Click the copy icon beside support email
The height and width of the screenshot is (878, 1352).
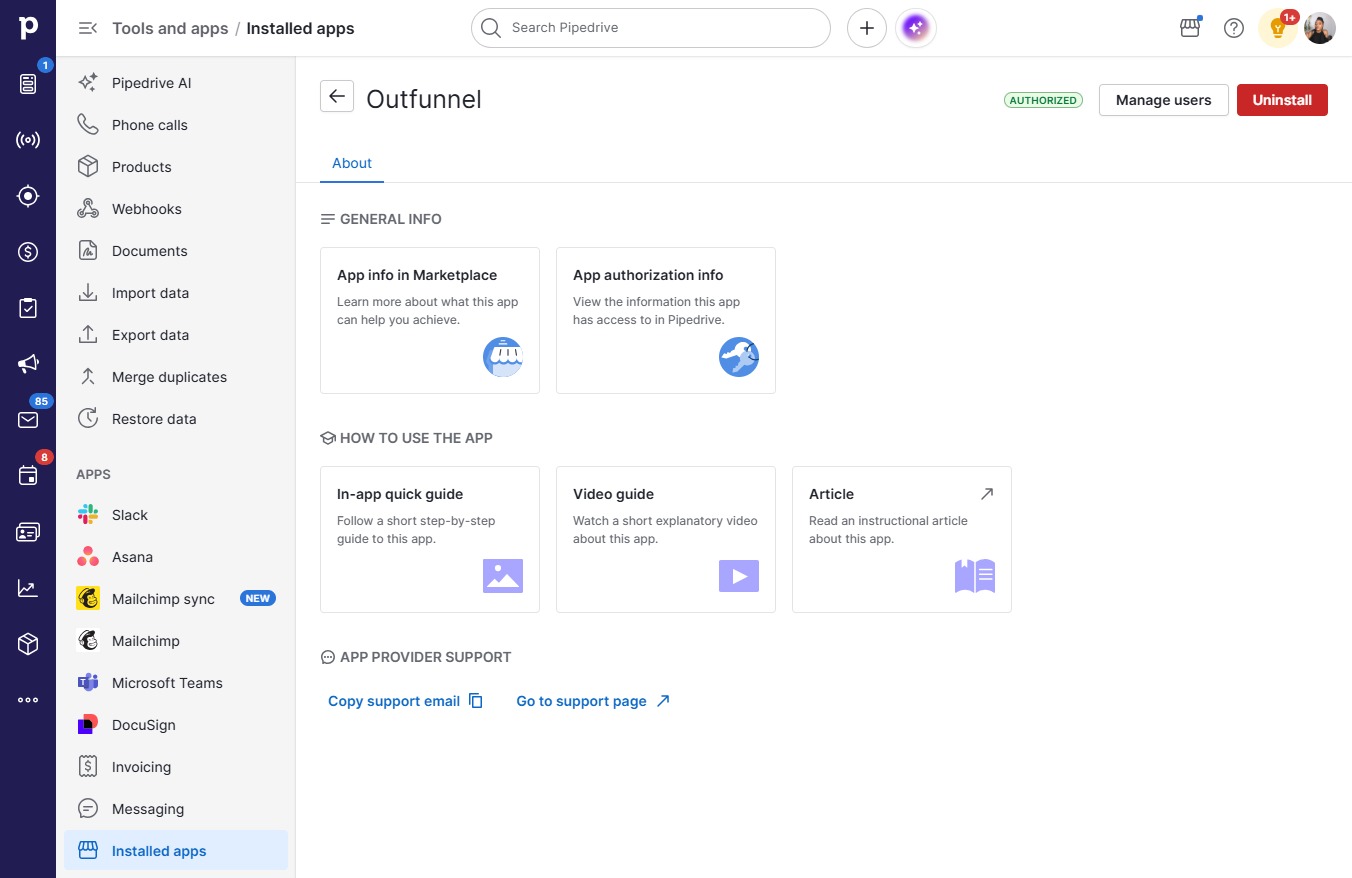coord(476,701)
